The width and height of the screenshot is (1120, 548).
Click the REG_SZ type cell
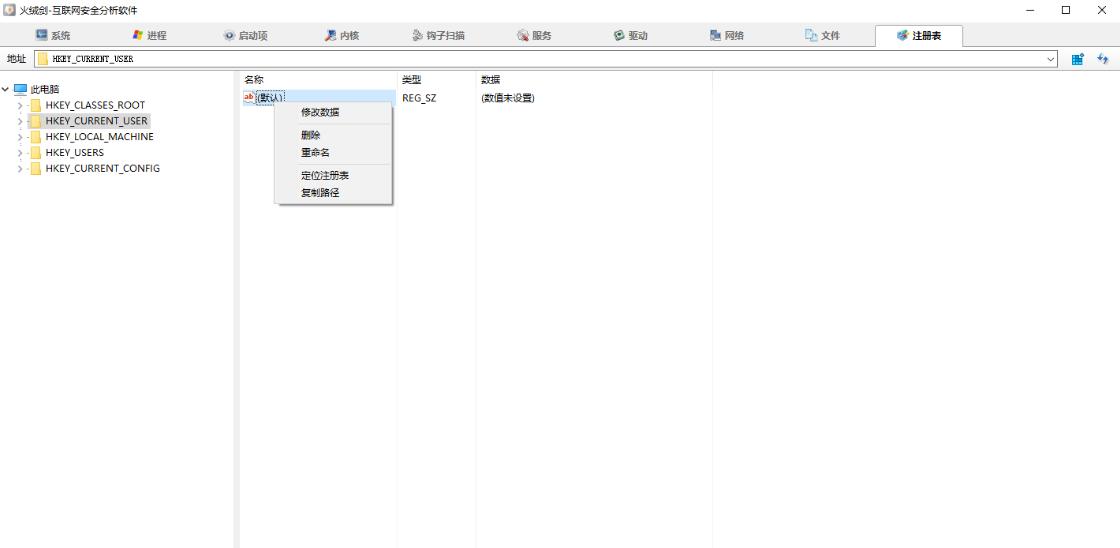click(x=419, y=98)
